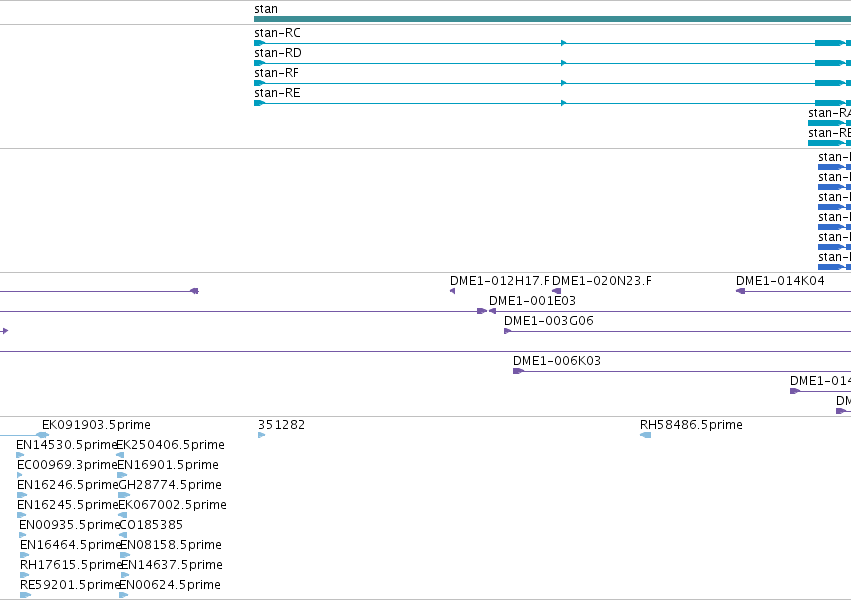Select the EN16464.5prime EST label
The height and width of the screenshot is (600, 851).
coord(70,545)
